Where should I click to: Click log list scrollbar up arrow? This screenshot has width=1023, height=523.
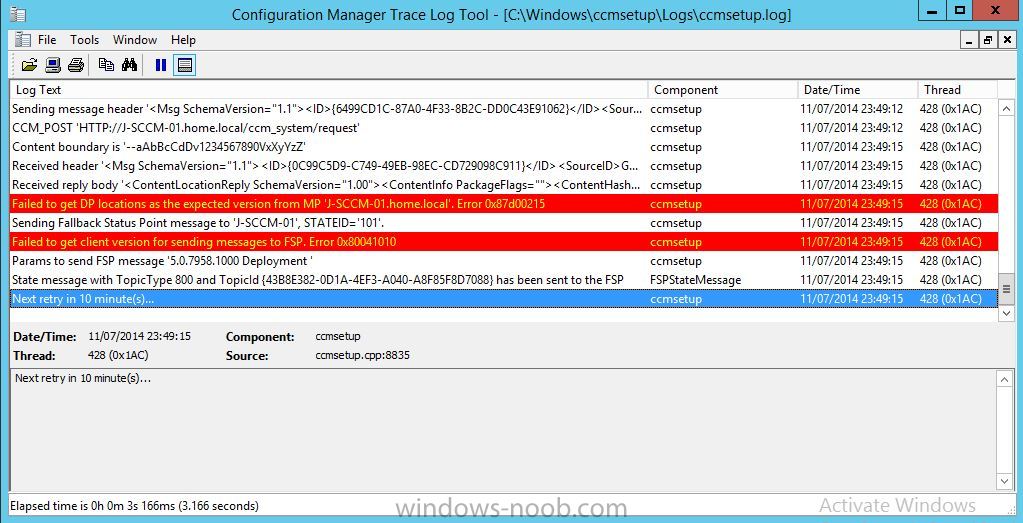click(1006, 108)
